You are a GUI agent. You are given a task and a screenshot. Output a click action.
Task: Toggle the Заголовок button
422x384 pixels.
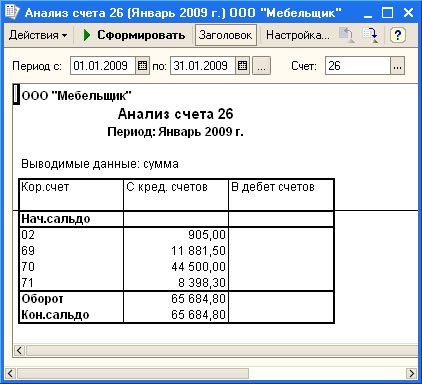coord(225,35)
